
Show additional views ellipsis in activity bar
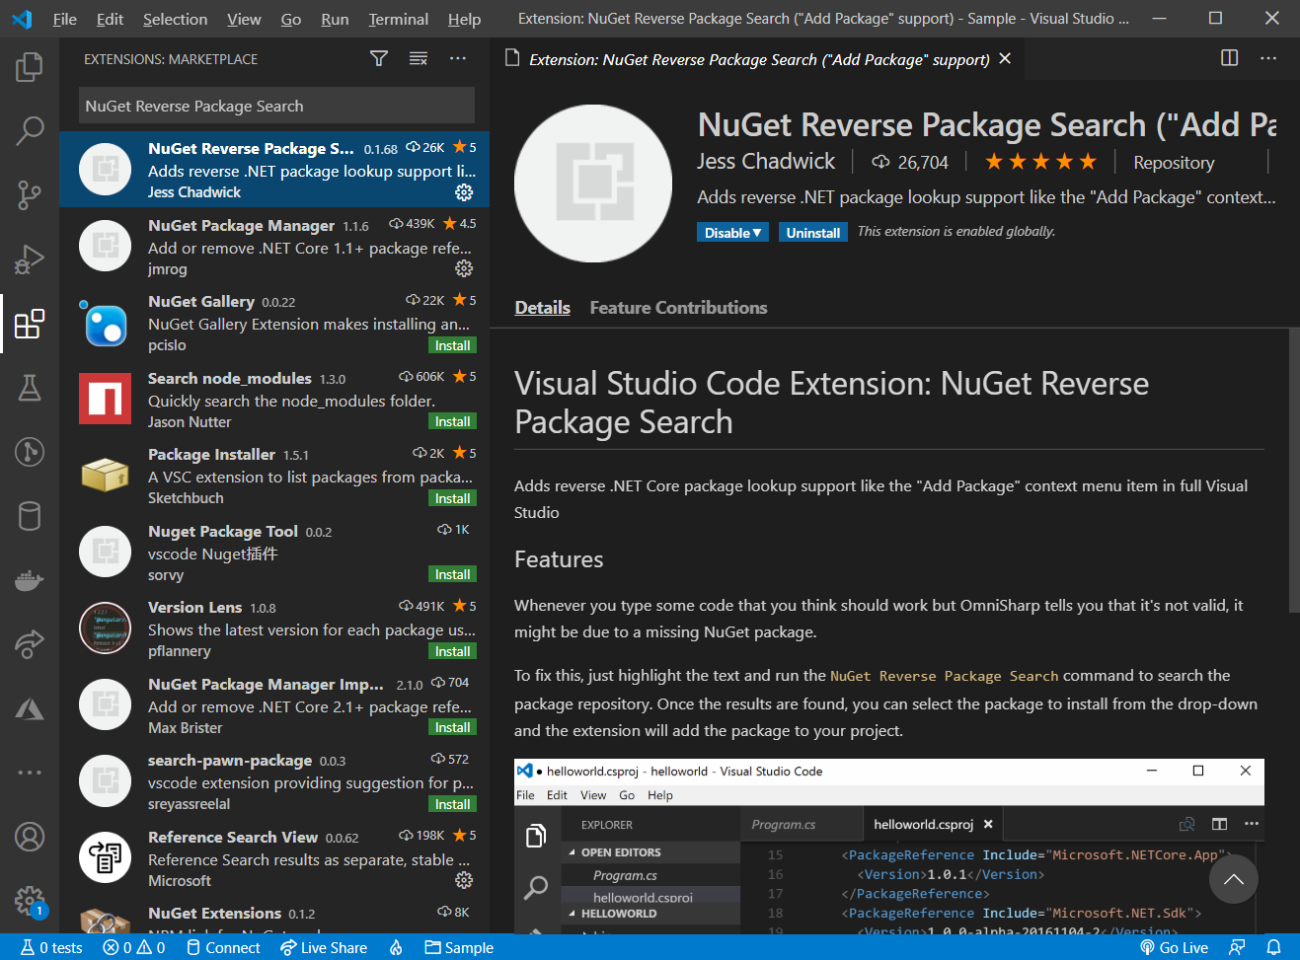point(29,772)
